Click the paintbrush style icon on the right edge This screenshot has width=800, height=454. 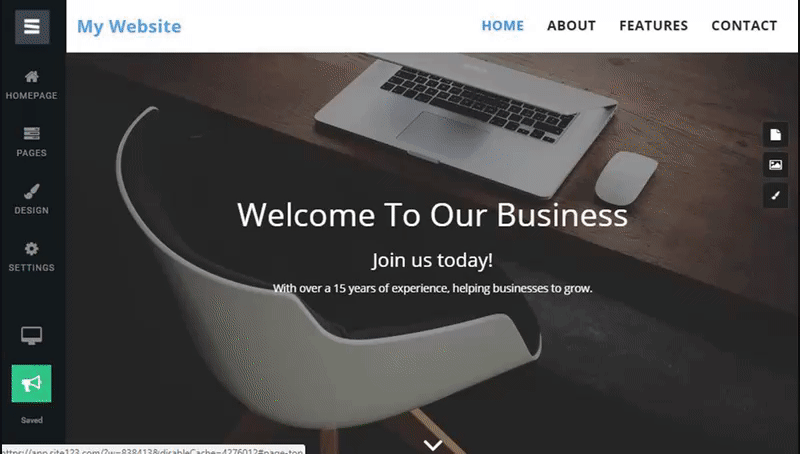776,195
